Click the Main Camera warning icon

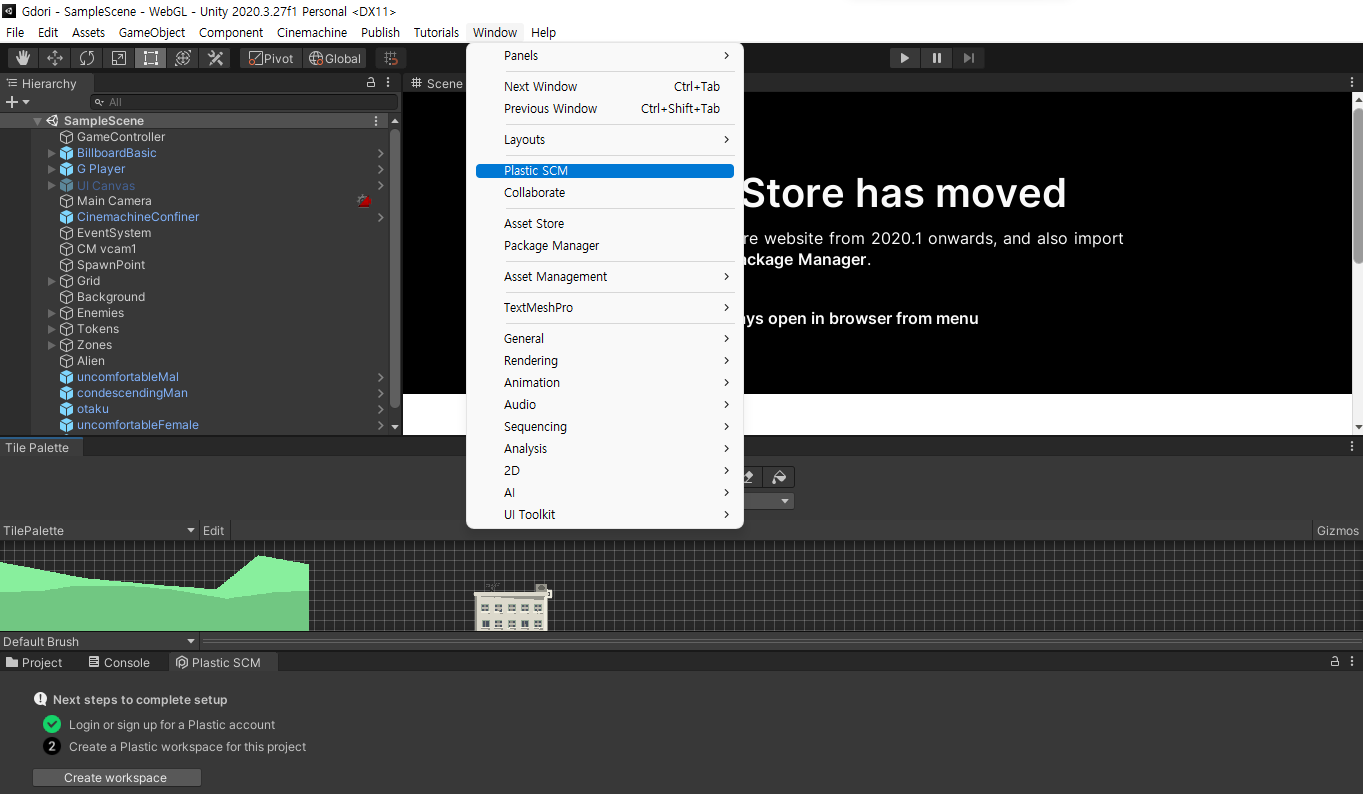pyautogui.click(x=364, y=201)
